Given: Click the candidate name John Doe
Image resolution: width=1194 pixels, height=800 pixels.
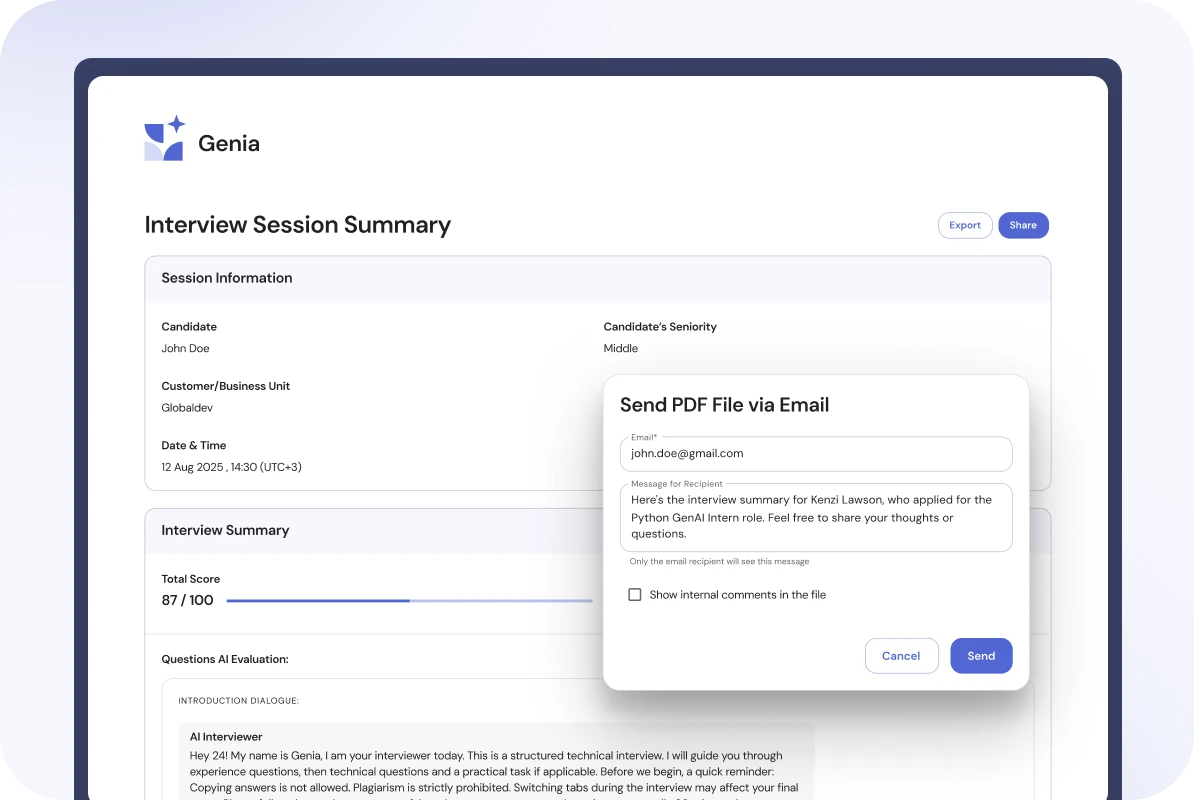Looking at the screenshot, I should click(185, 349).
